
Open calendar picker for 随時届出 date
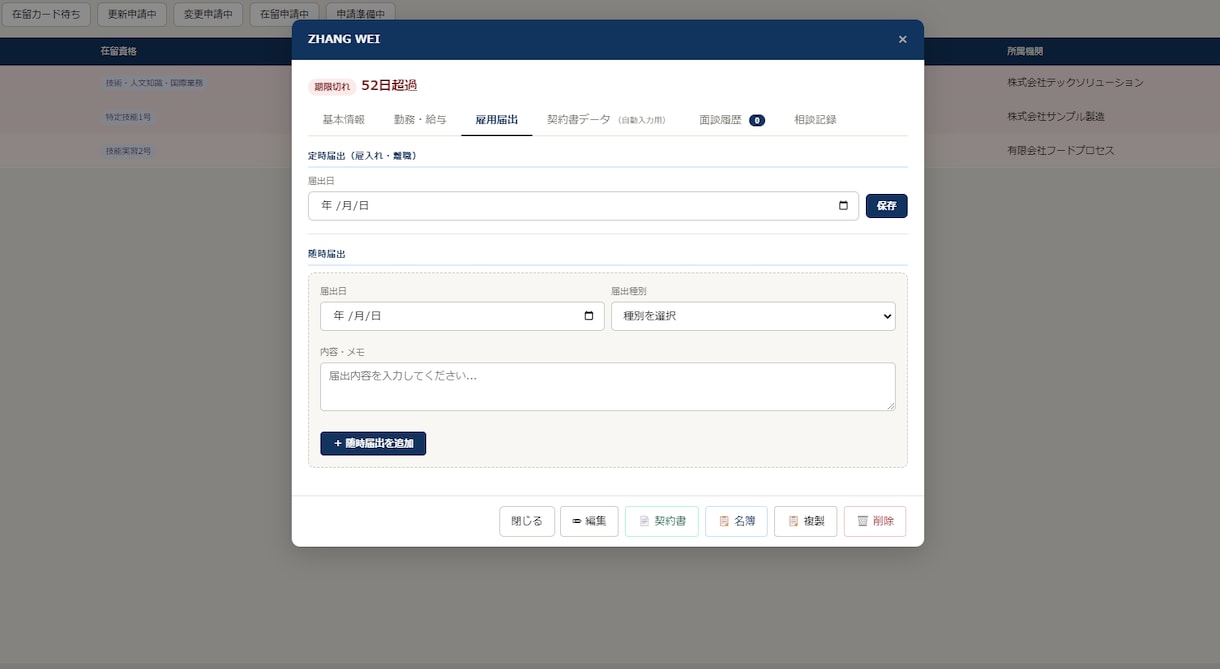pos(588,316)
